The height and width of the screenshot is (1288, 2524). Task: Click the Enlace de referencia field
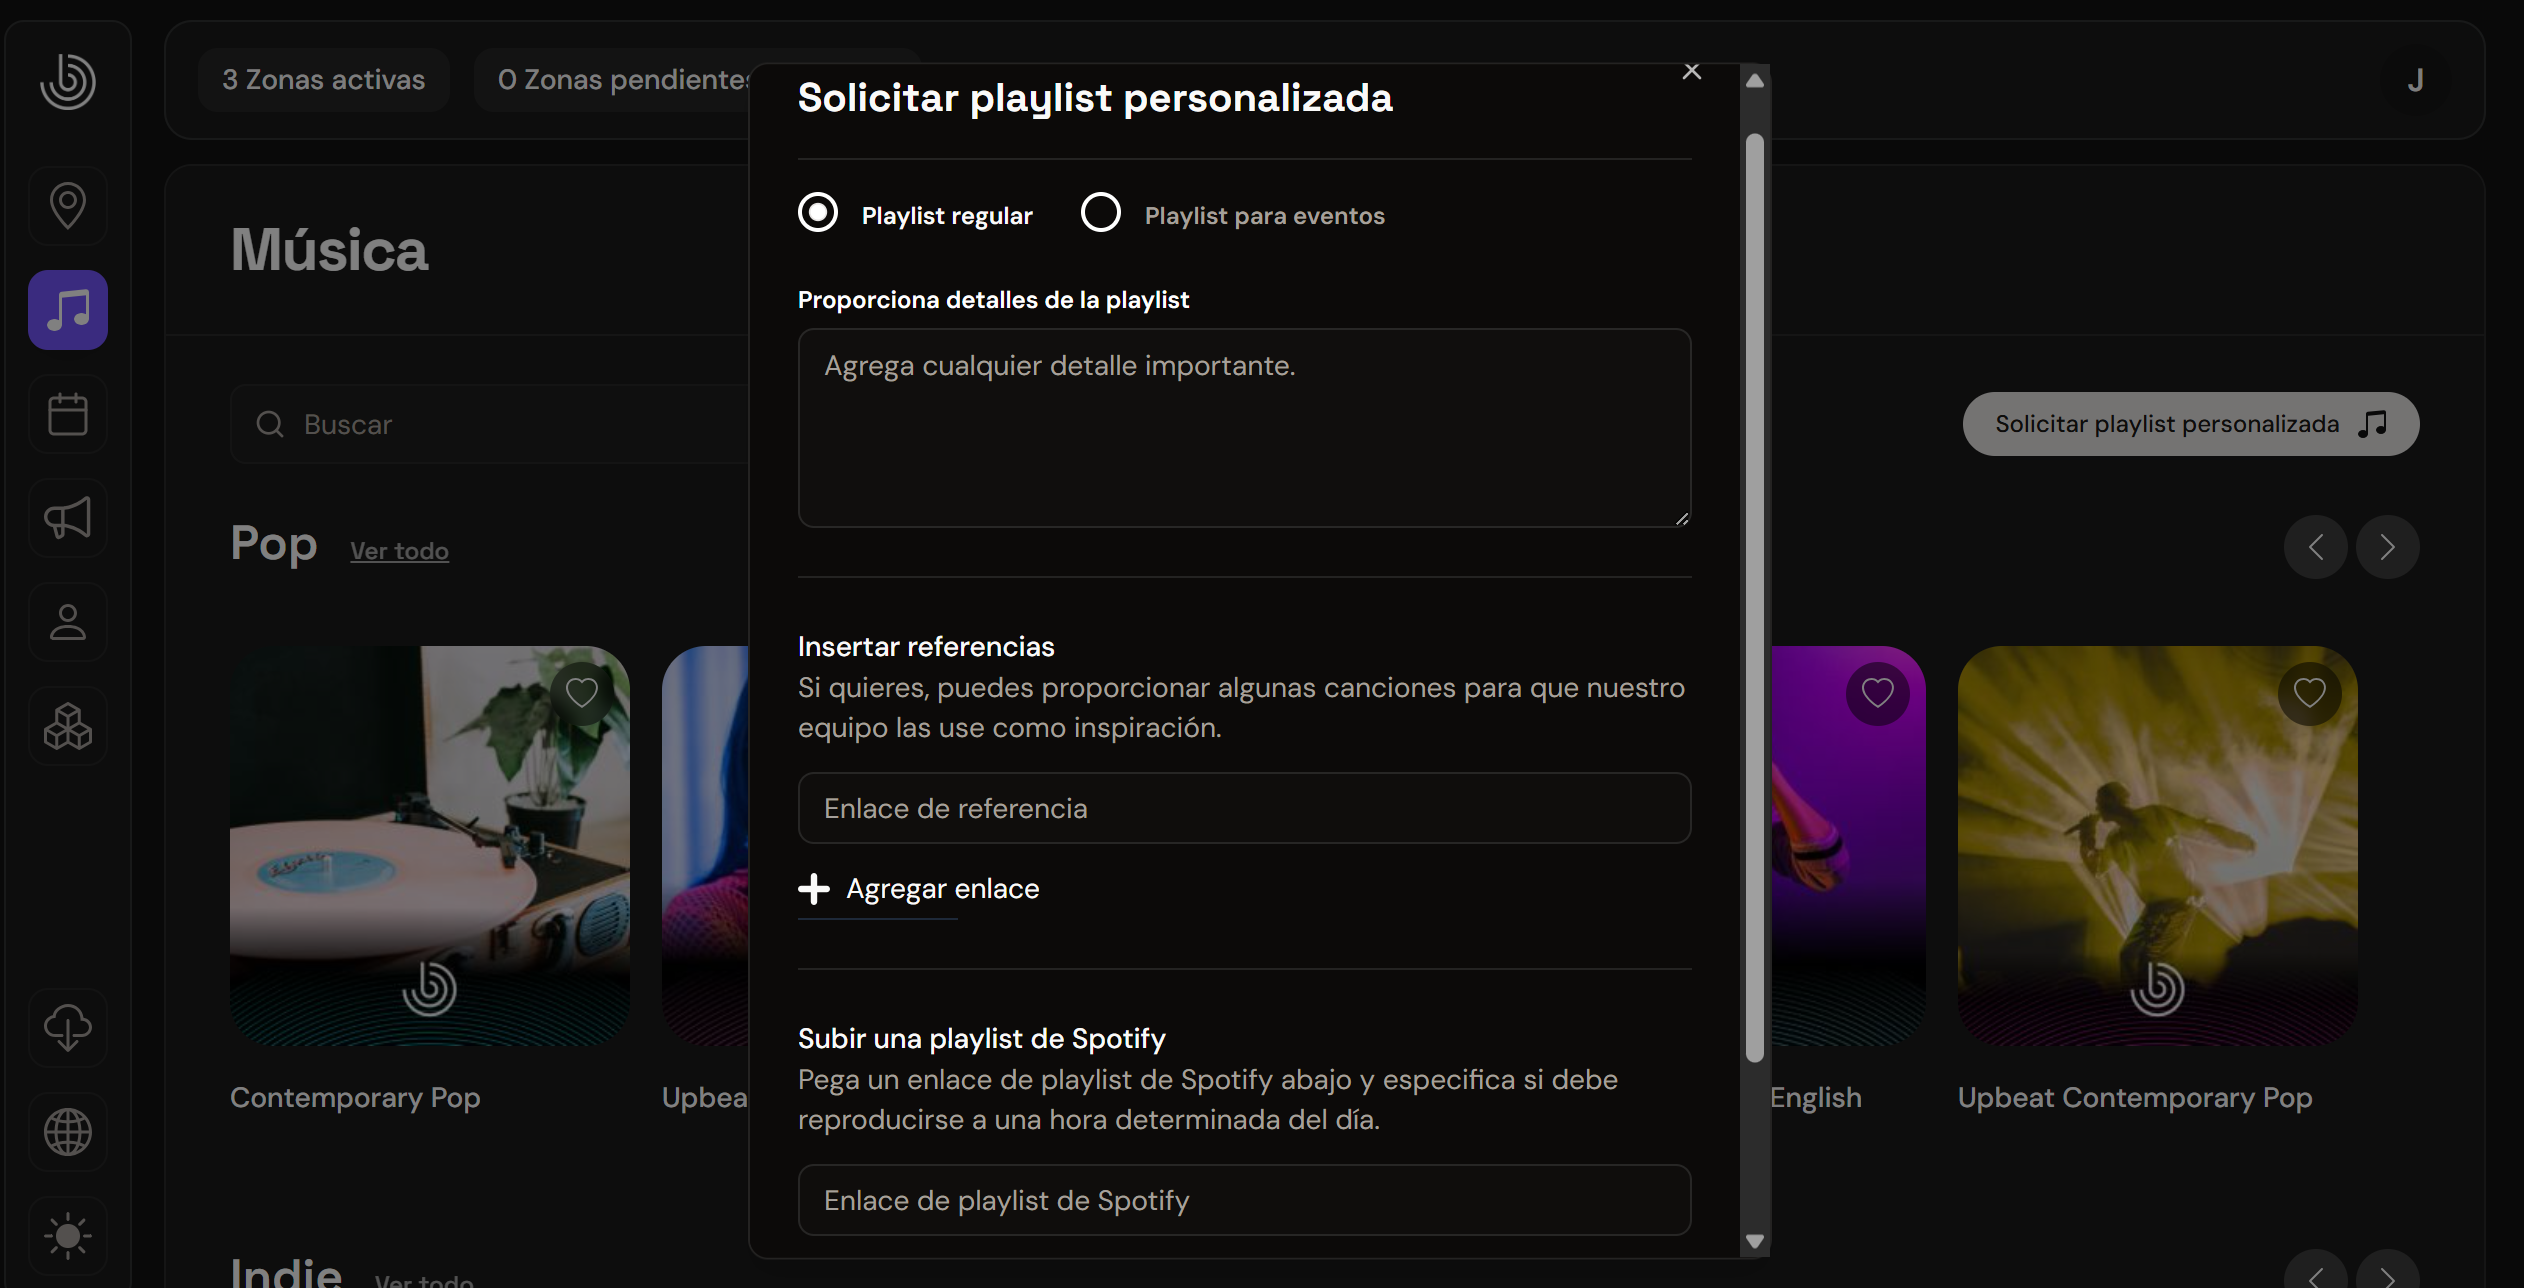1244,808
